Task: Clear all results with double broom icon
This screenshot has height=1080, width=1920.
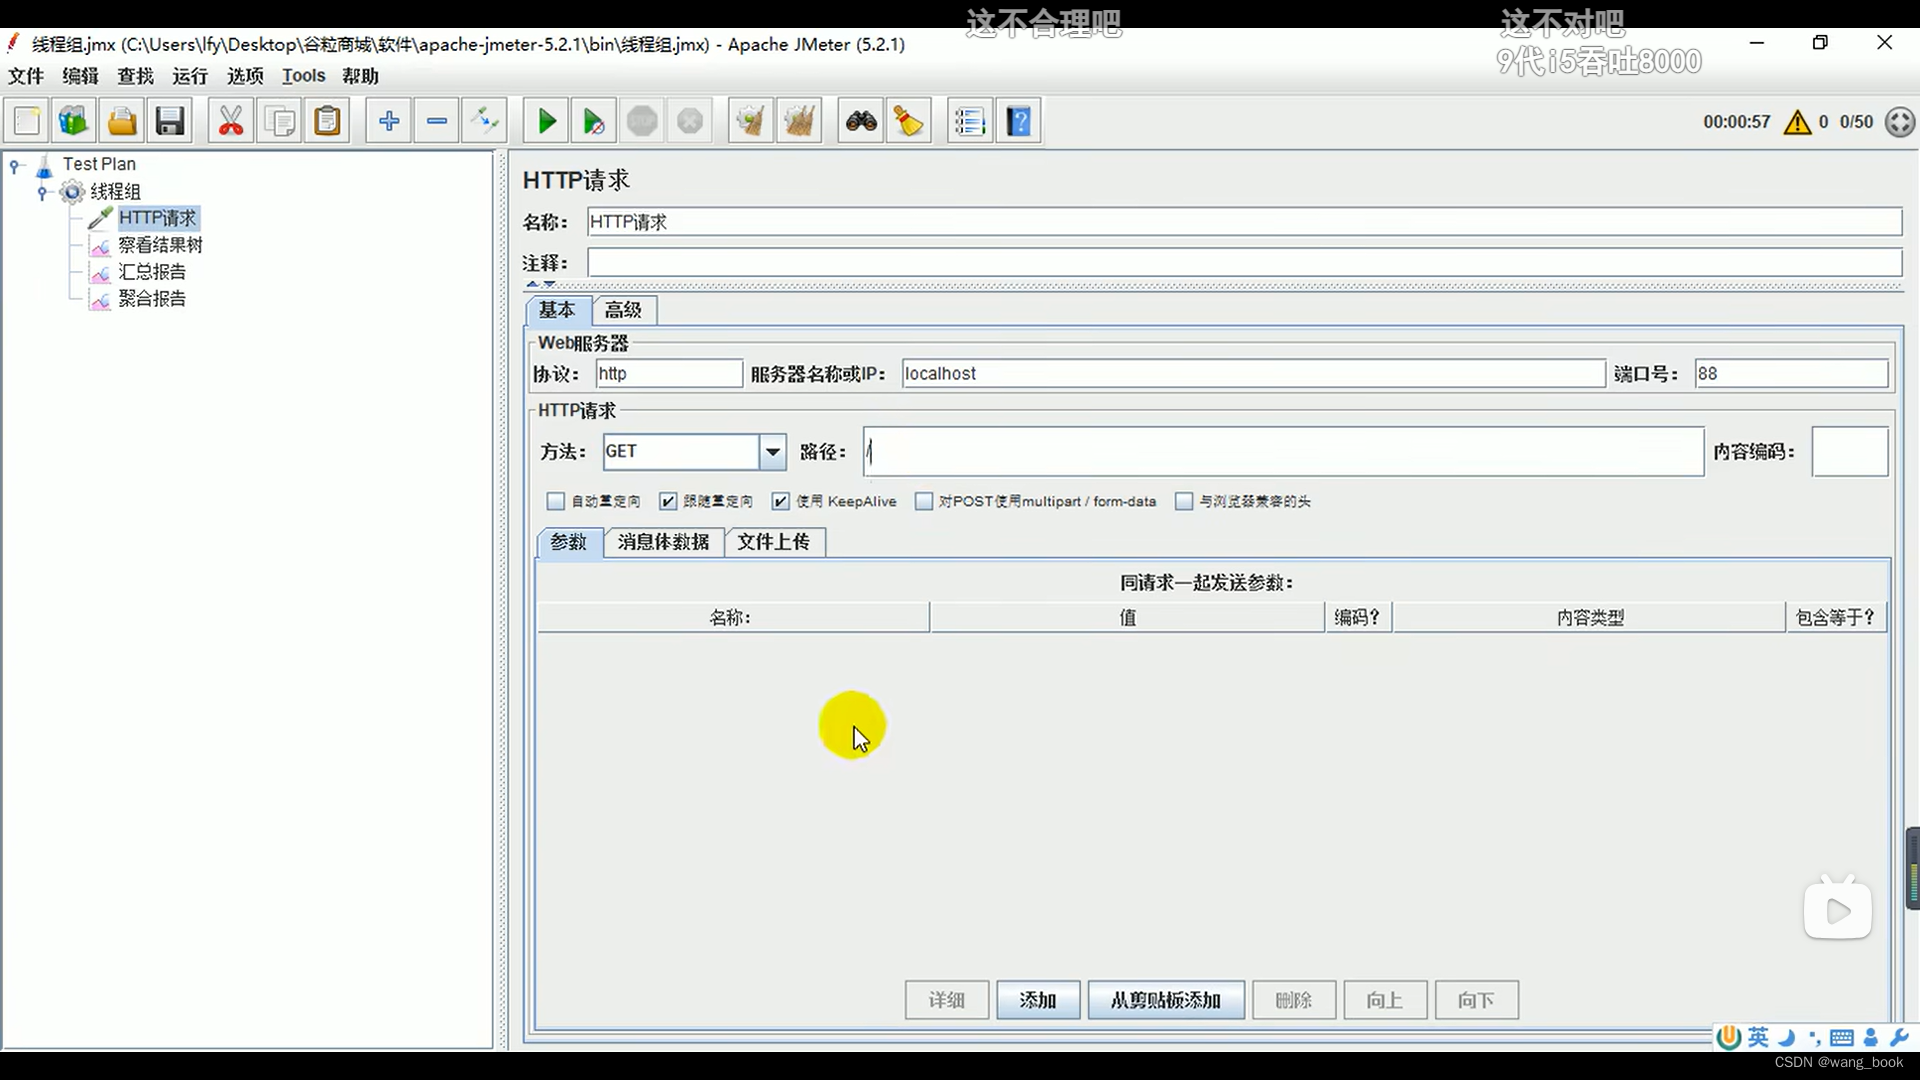Action: (800, 121)
